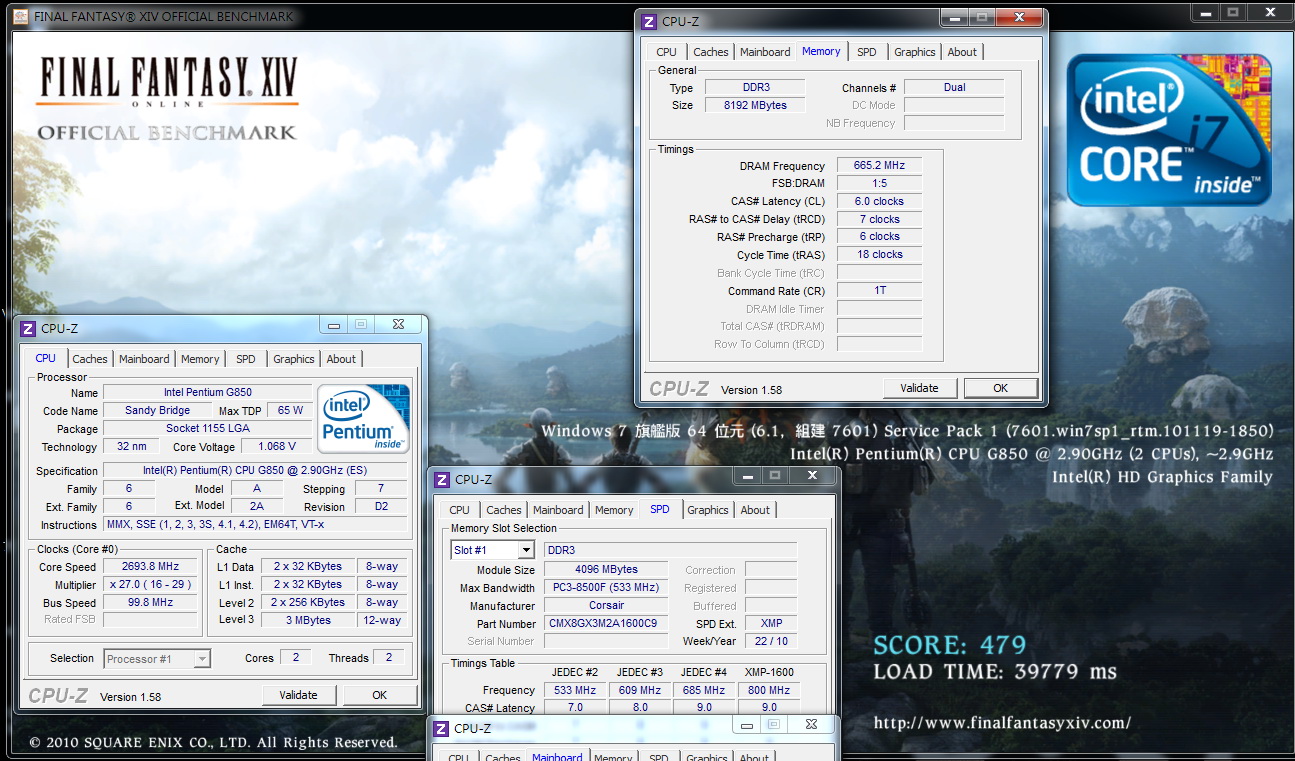Click Validate in CPU-Z Memory window
1295x761 pixels.
919,388
